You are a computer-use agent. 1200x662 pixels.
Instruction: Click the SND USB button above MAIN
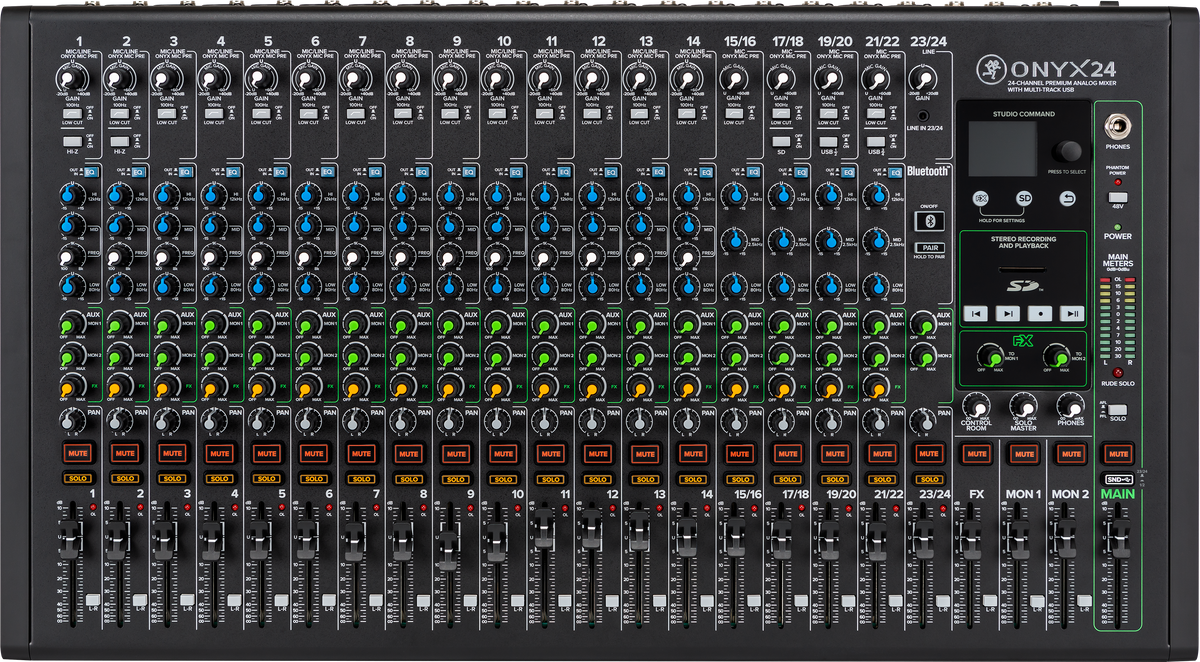click(1117, 478)
